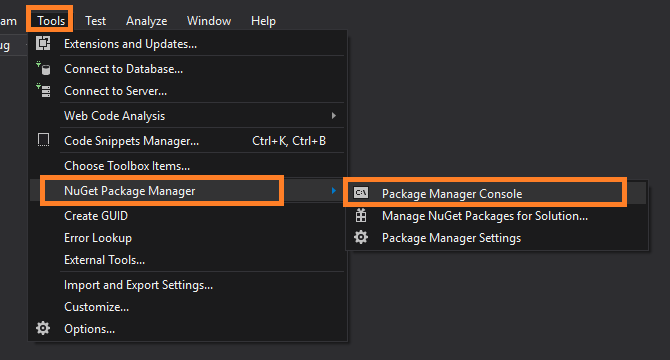This screenshot has width=670, height=360.
Task: Click the Connect to Server icon
Action: [x=43, y=91]
